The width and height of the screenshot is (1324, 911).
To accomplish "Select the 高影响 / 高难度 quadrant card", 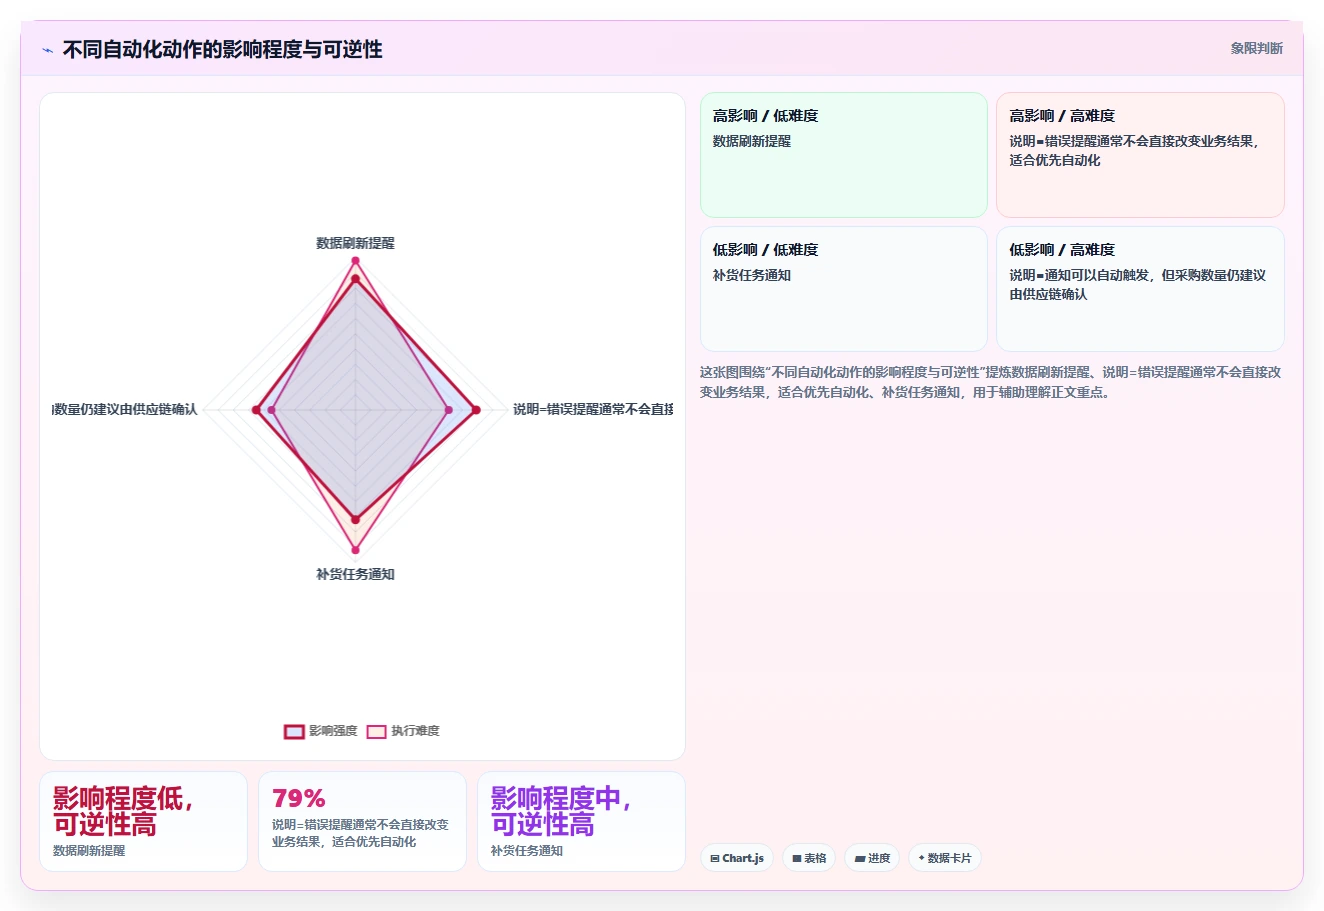I will tap(1140, 155).
